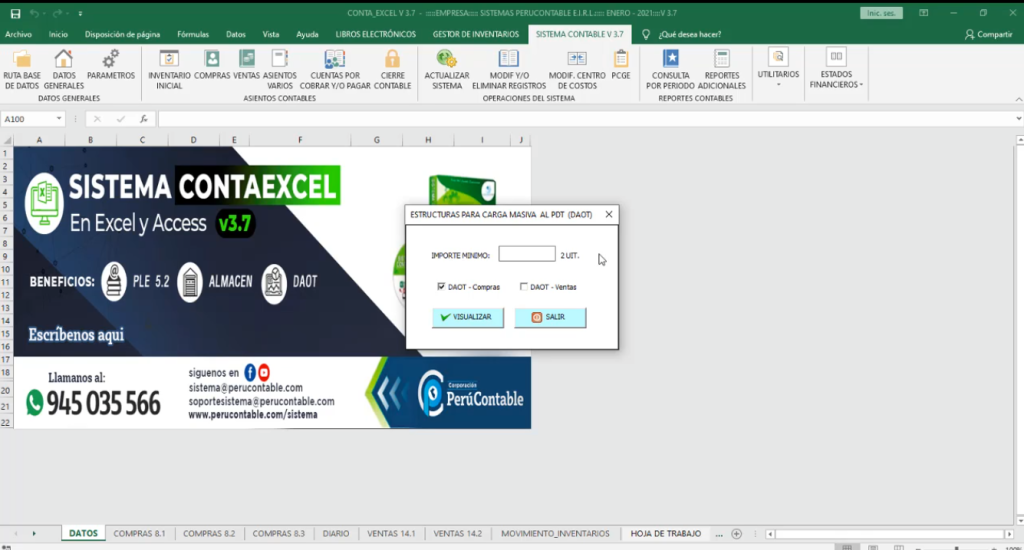Expand the formula bar
This screenshot has height=550, width=1024.
[1018, 119]
